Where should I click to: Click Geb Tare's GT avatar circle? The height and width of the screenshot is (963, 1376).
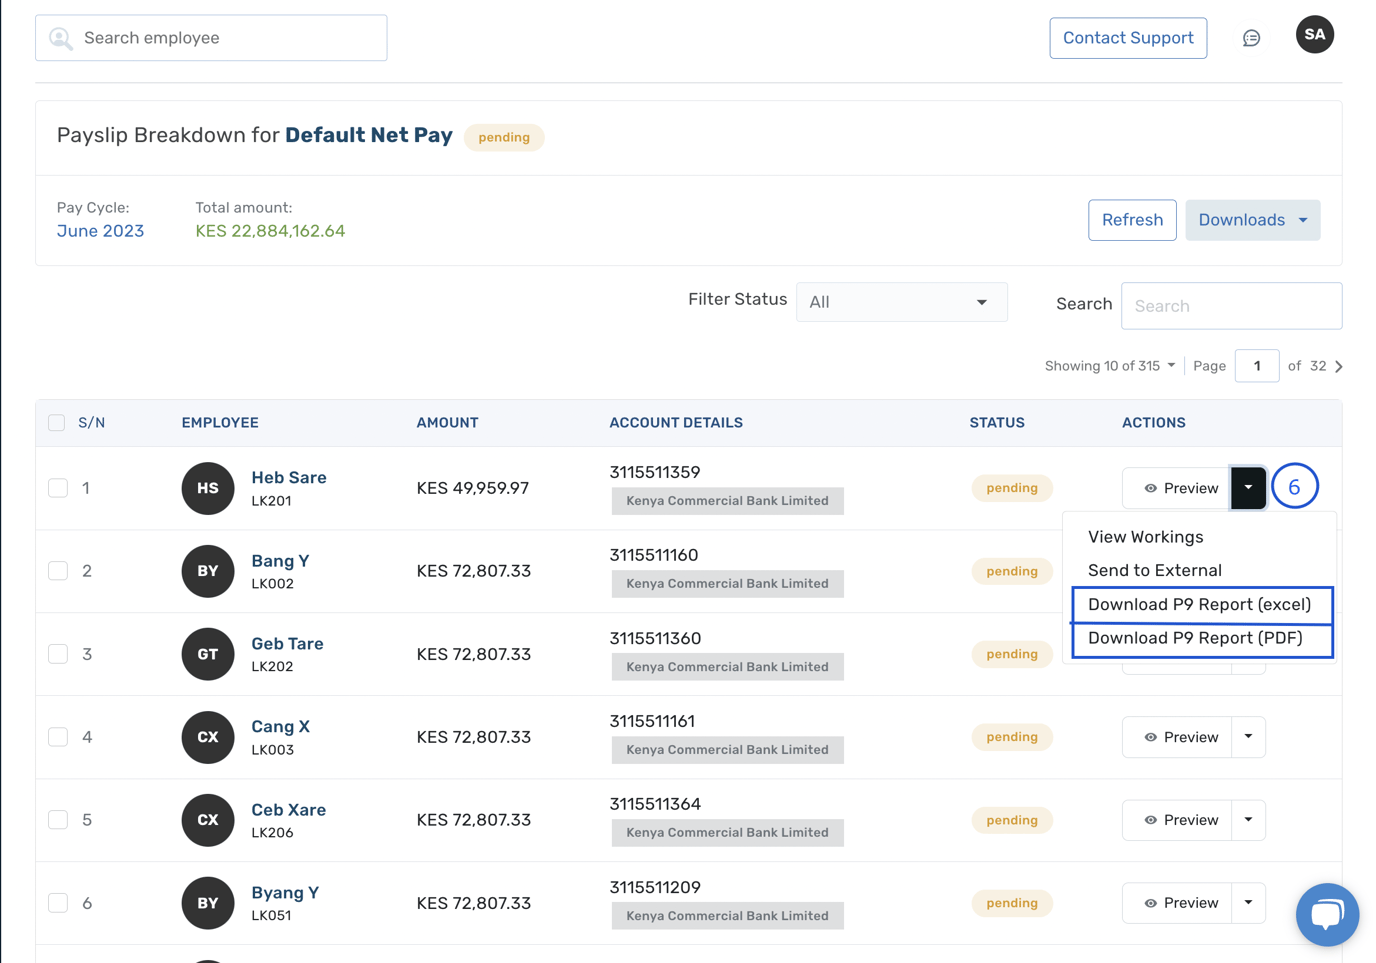(x=207, y=654)
